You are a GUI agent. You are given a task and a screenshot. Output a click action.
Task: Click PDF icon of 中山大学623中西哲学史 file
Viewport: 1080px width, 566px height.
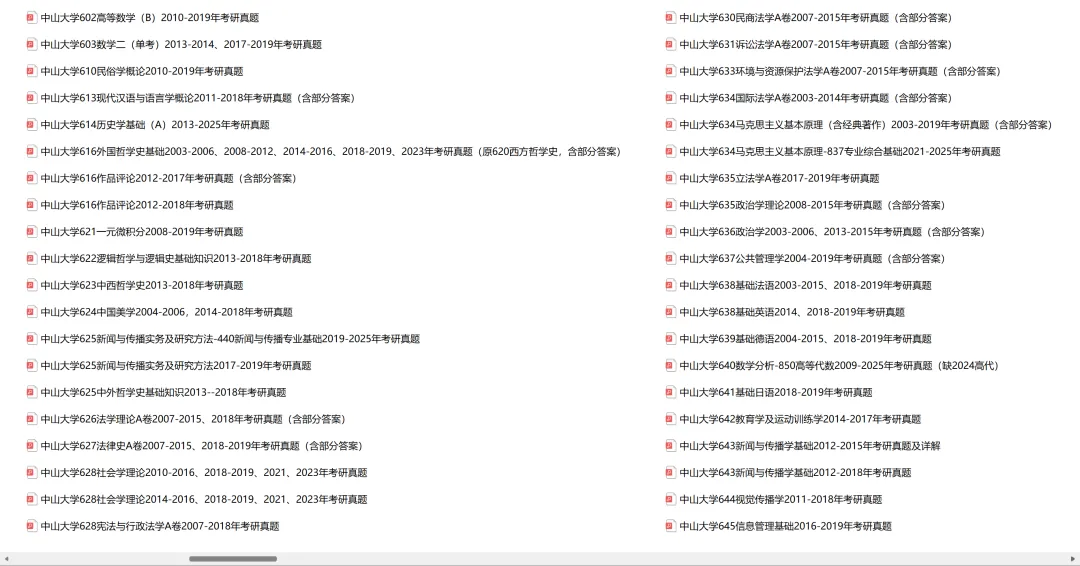[x=31, y=285]
